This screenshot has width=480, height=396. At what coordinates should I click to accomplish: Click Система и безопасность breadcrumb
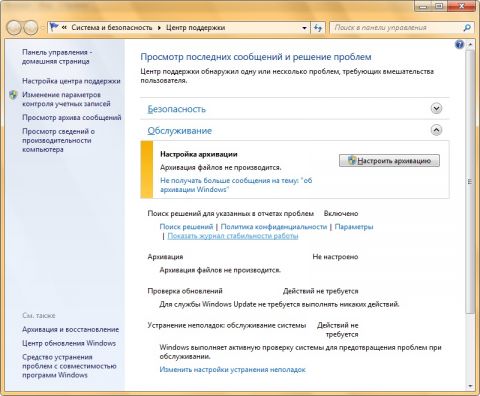click(x=112, y=28)
